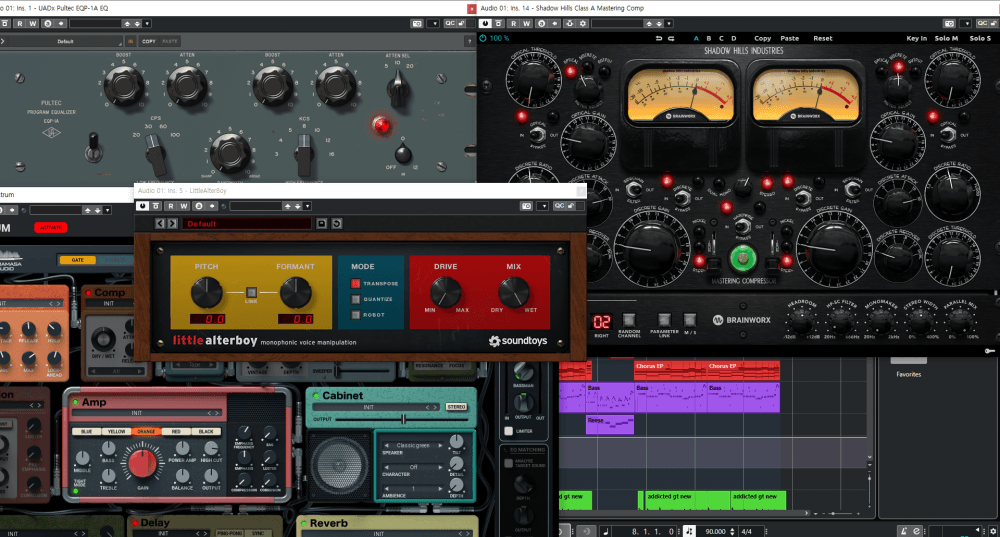This screenshot has width=1000, height=537.
Task: Click Read automation (R) in Pultec EQ window
Action: pyautogui.click(x=19, y=24)
